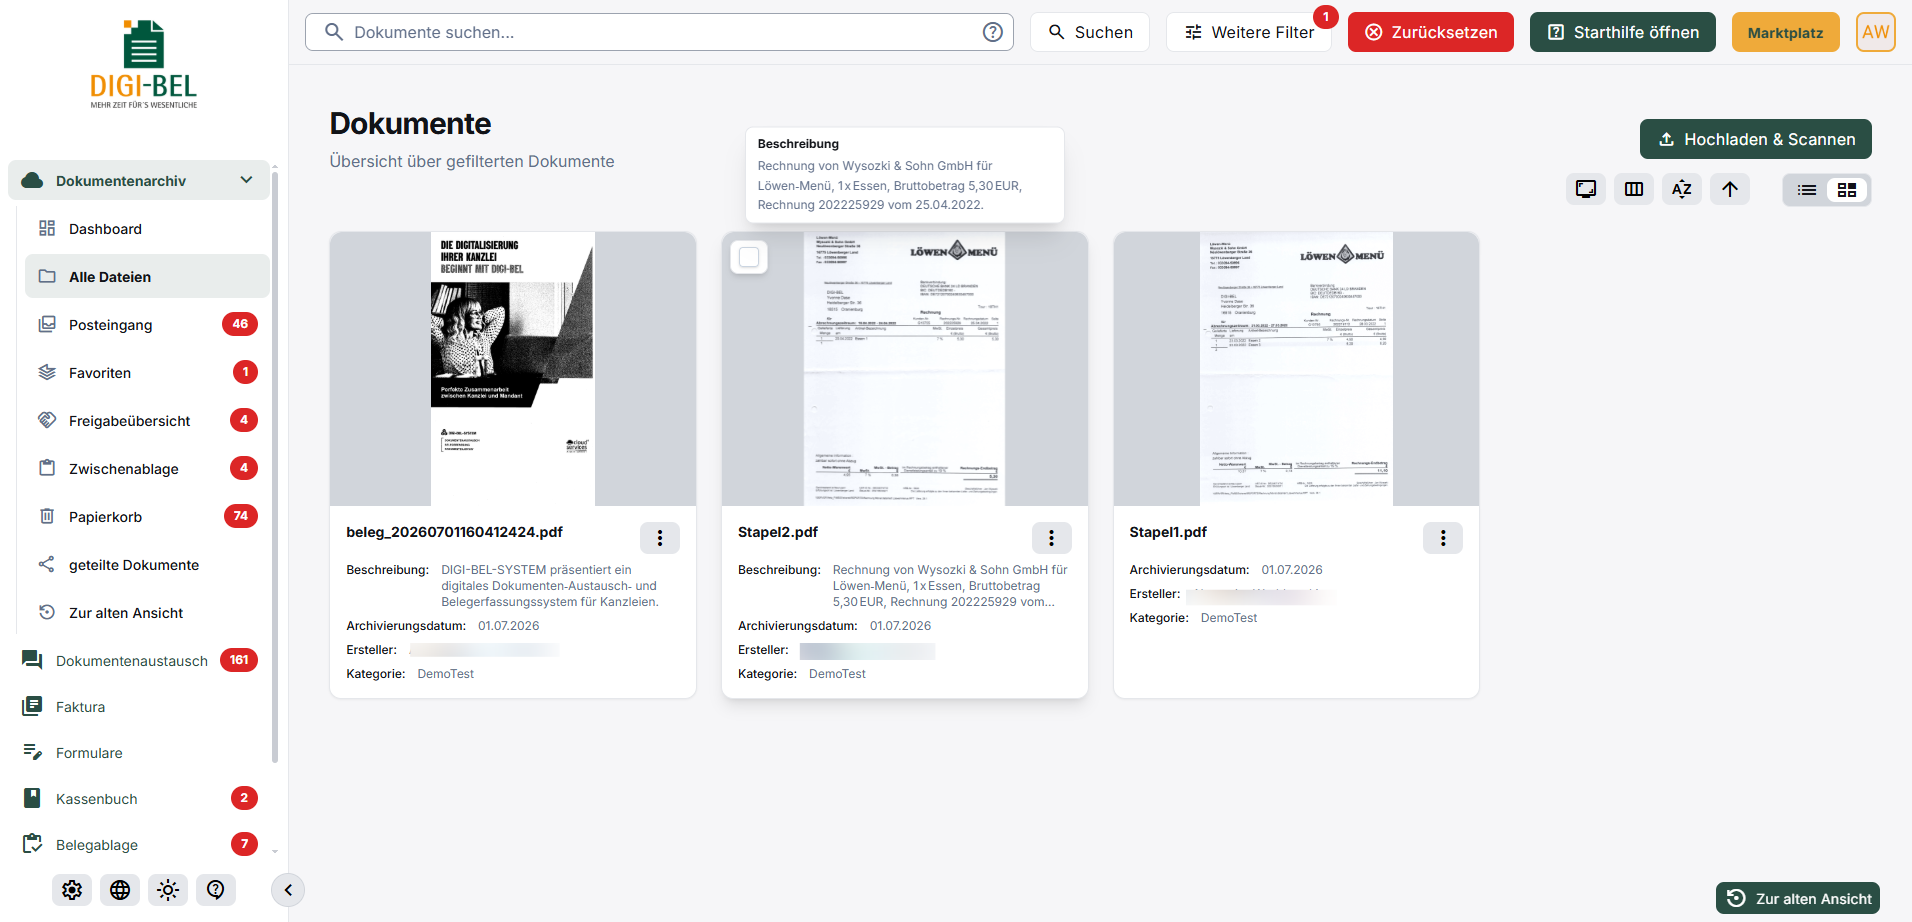Open the three-dot menu for beleg_20260701160412424.pdf
The width and height of the screenshot is (1912, 922).
[x=660, y=538]
